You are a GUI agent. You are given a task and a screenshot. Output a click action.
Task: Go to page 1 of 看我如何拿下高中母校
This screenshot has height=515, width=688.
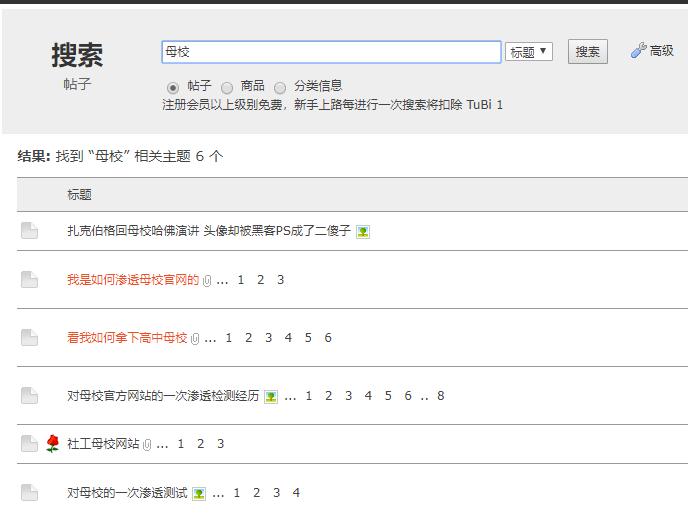tap(229, 338)
